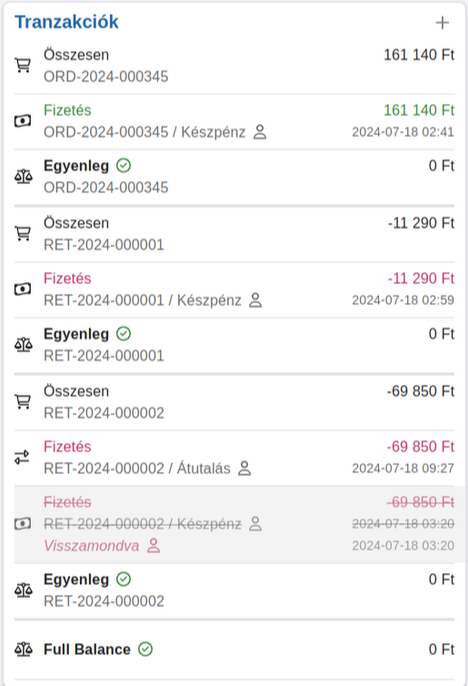
Task: Open the Fizetés entry for RET-2024-000001 / Készpénz
Action: pyautogui.click(x=234, y=290)
